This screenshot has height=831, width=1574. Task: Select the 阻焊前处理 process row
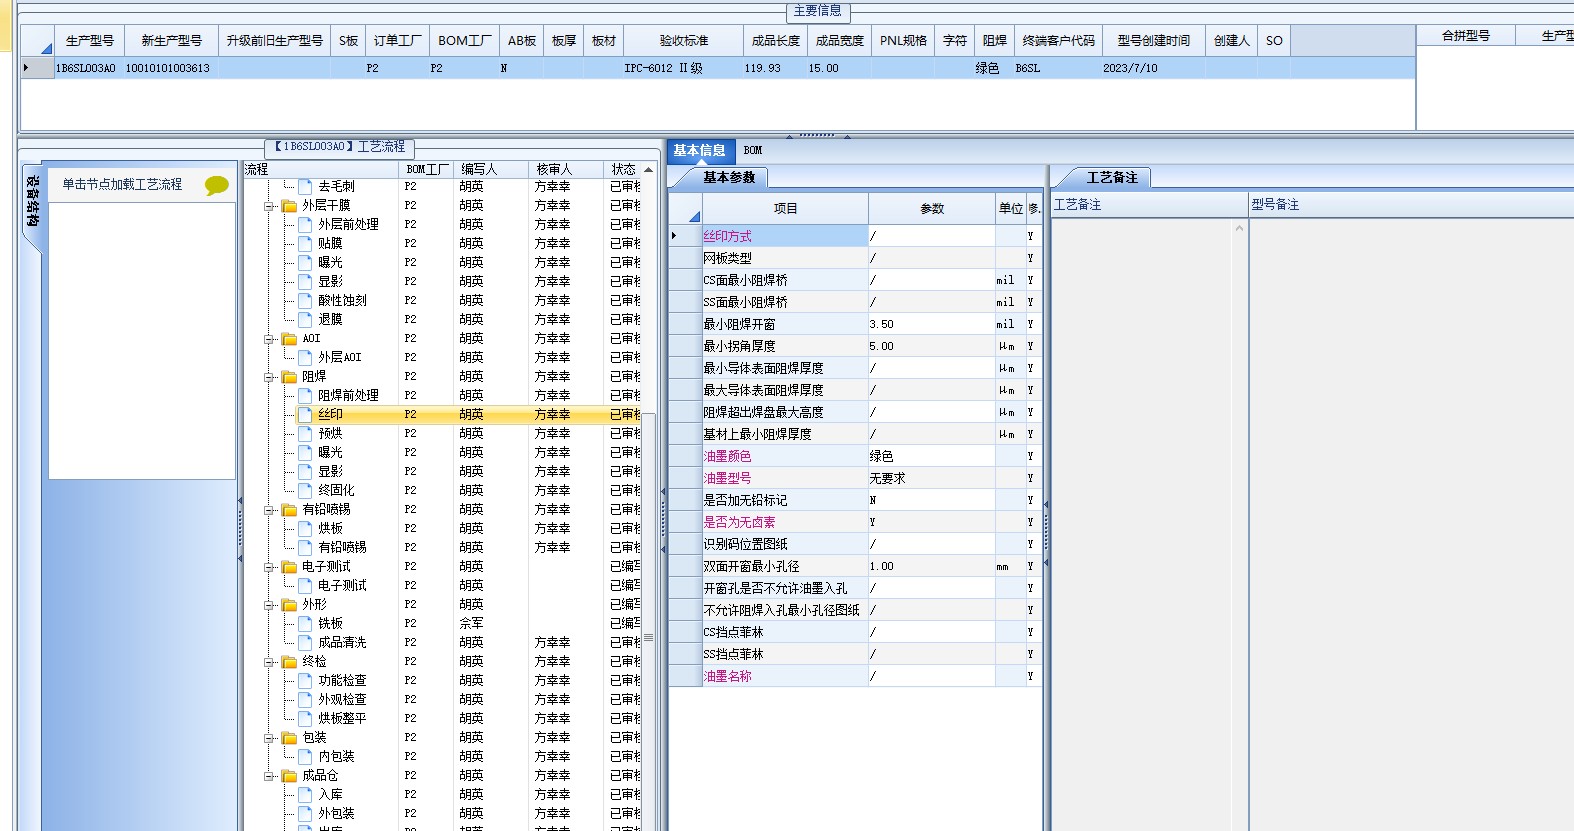[442, 395]
